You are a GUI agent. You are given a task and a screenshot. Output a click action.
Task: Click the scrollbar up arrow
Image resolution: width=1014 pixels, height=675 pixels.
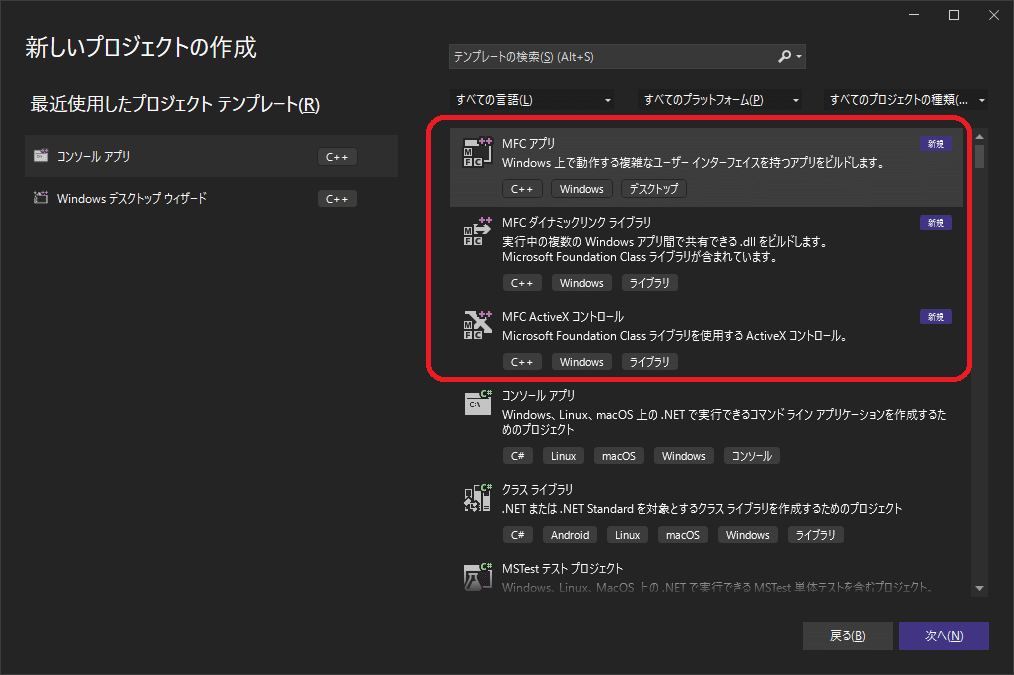pyautogui.click(x=979, y=137)
